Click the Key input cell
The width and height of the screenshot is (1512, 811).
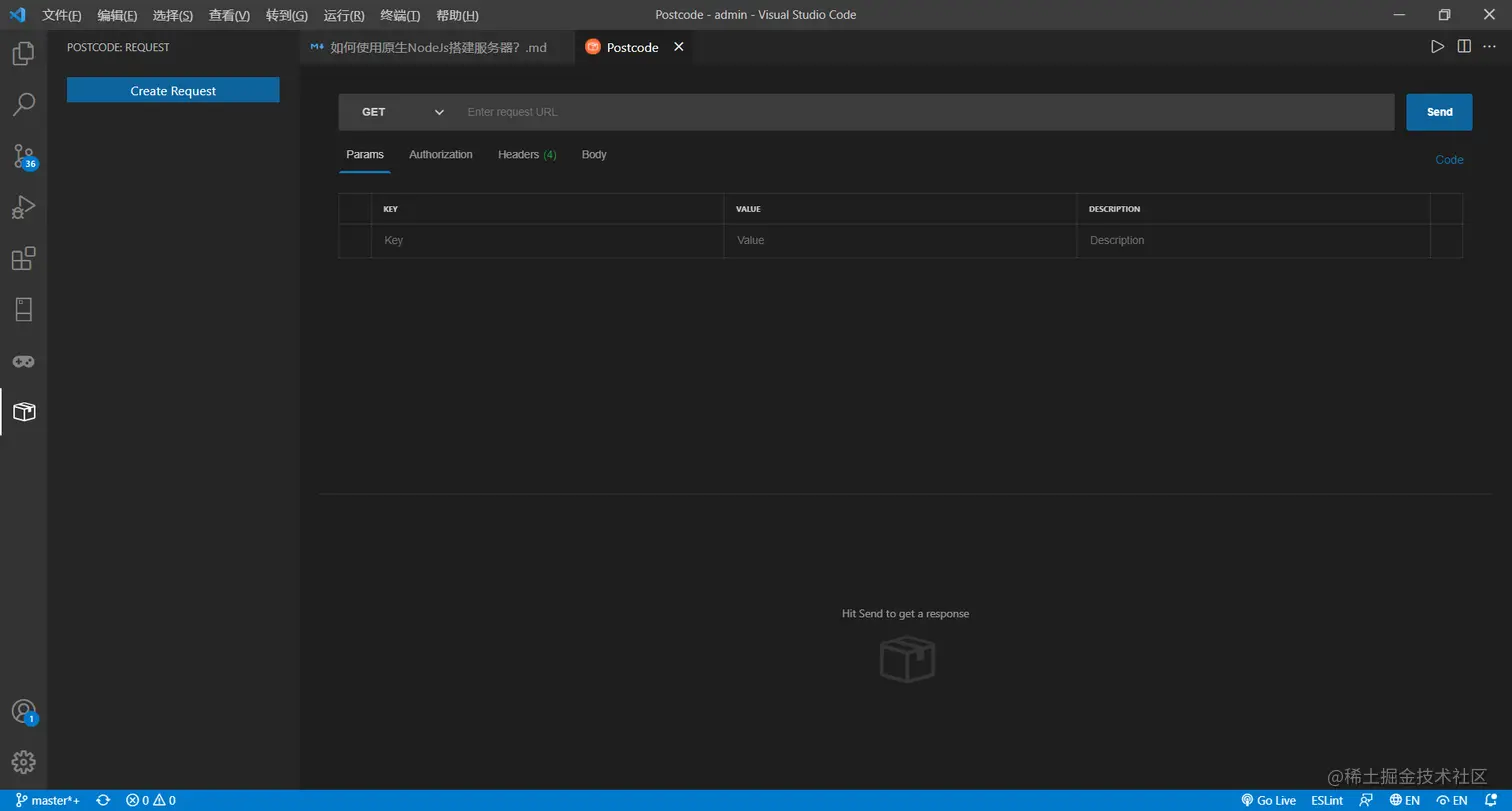[x=547, y=241]
